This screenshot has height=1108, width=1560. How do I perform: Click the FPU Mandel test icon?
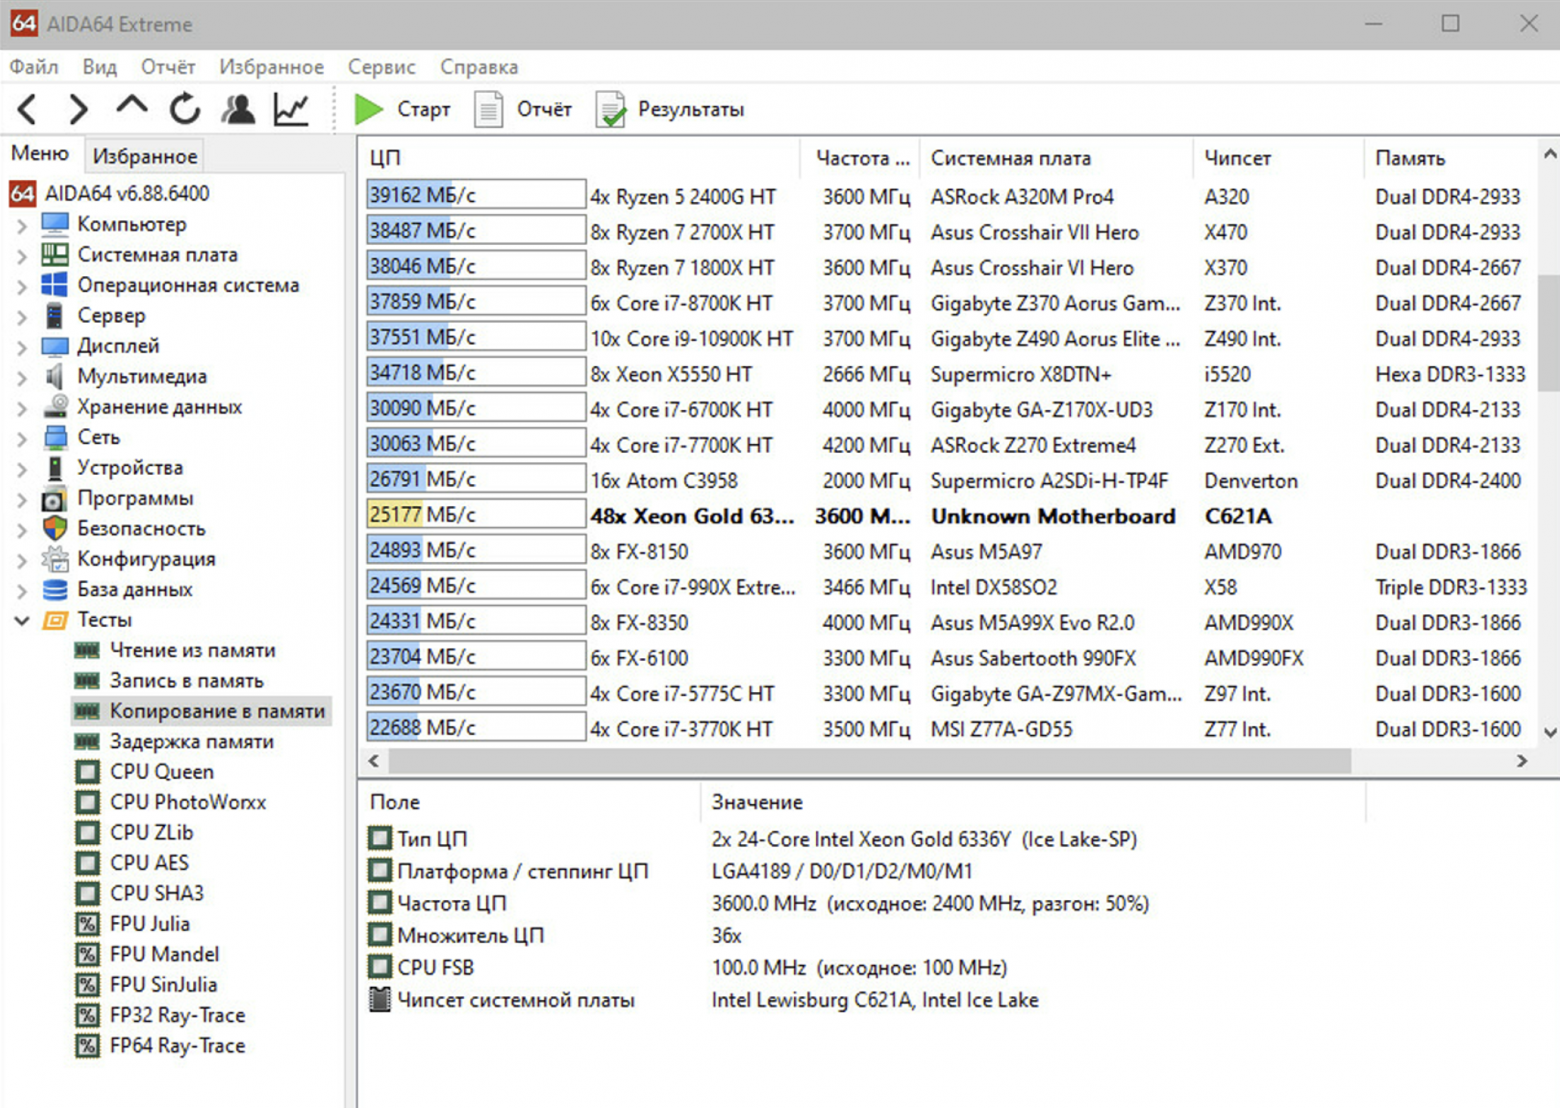(88, 954)
